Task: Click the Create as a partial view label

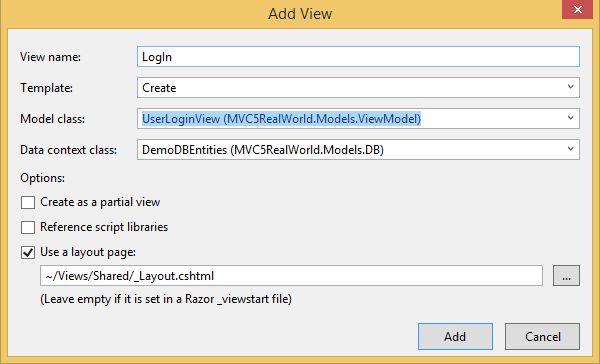Action: pyautogui.click(x=100, y=202)
